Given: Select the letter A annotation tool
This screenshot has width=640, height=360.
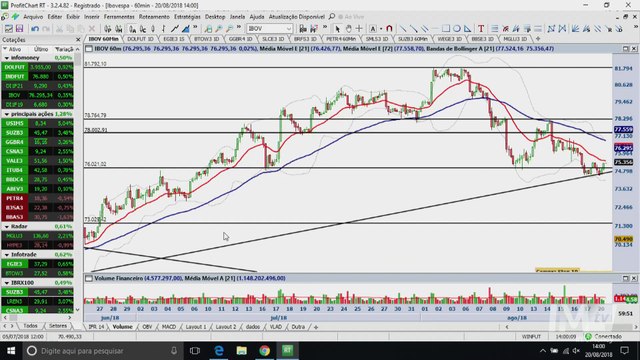Looking at the screenshot, I should point(373,29).
